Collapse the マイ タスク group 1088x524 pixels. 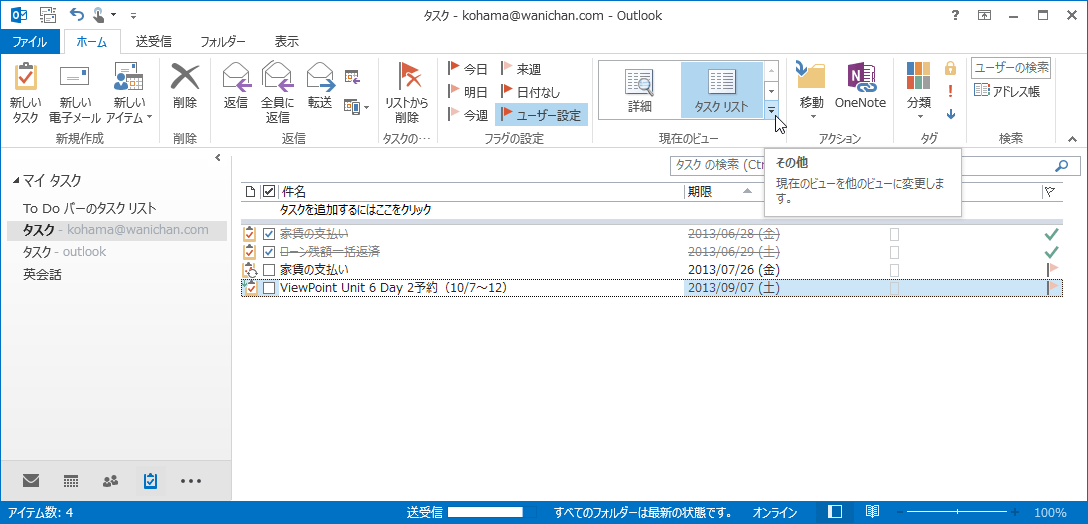[16, 181]
